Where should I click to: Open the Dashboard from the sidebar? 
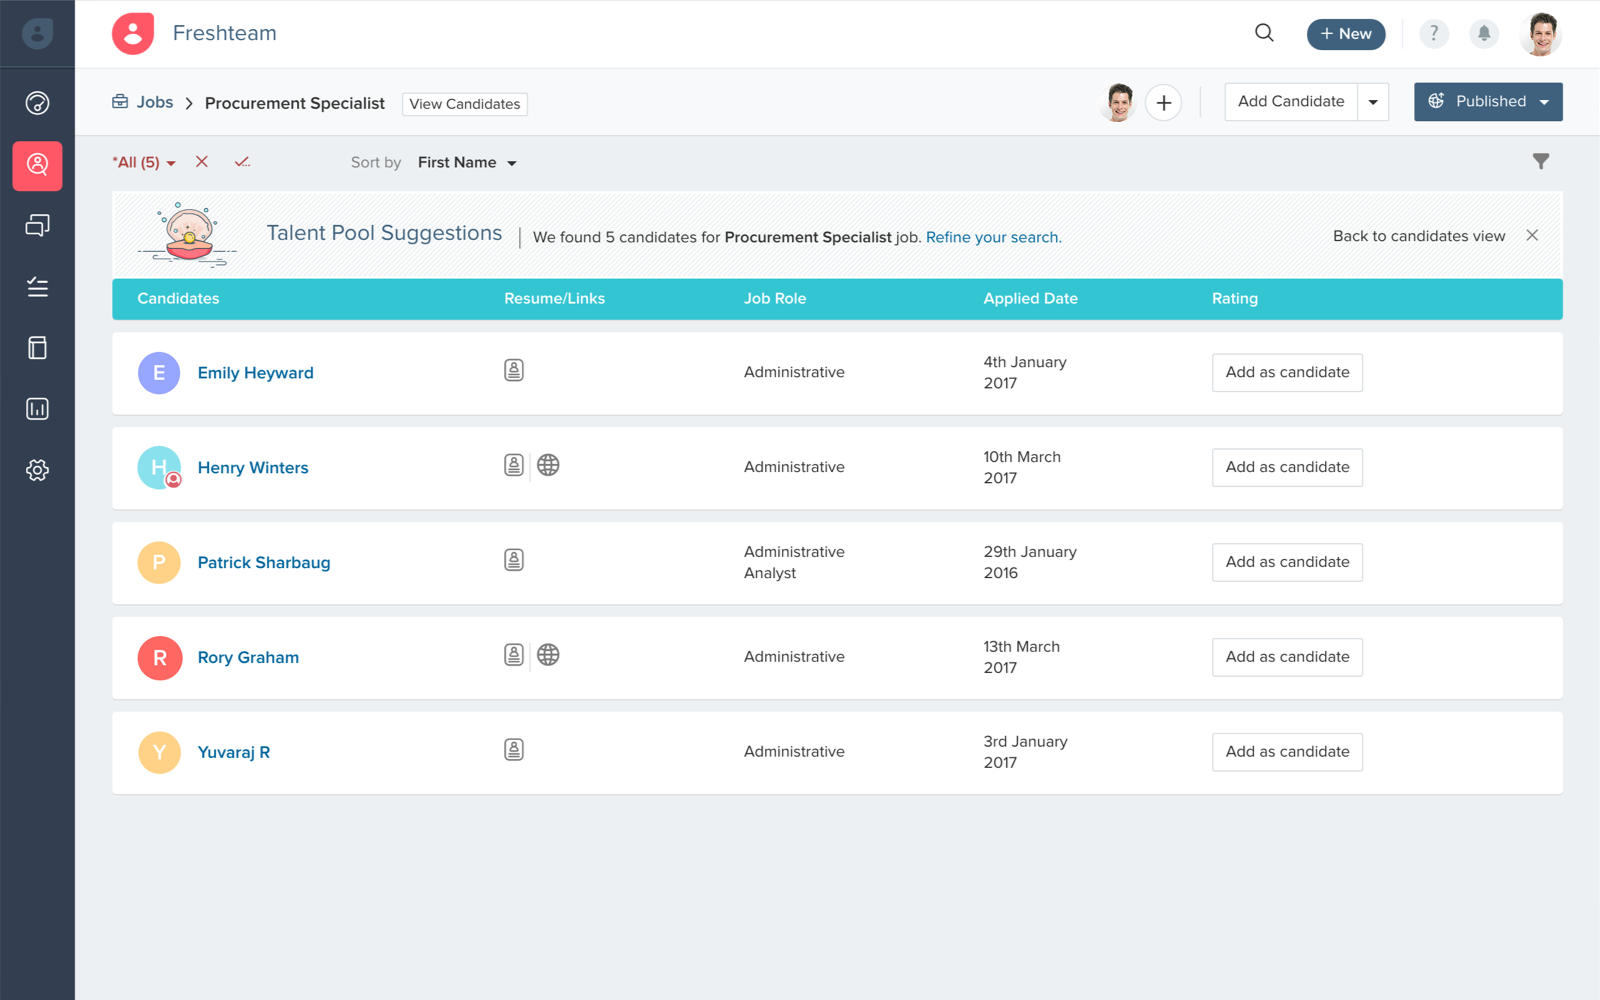37,103
